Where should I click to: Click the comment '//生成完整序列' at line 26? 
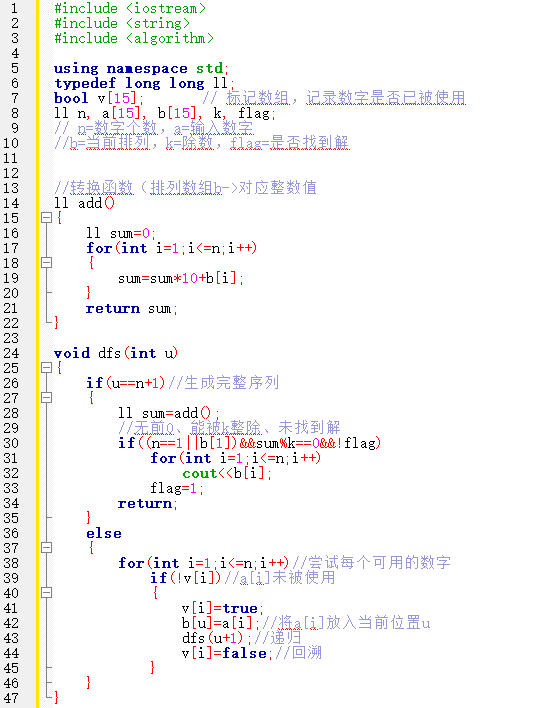tap(224, 382)
